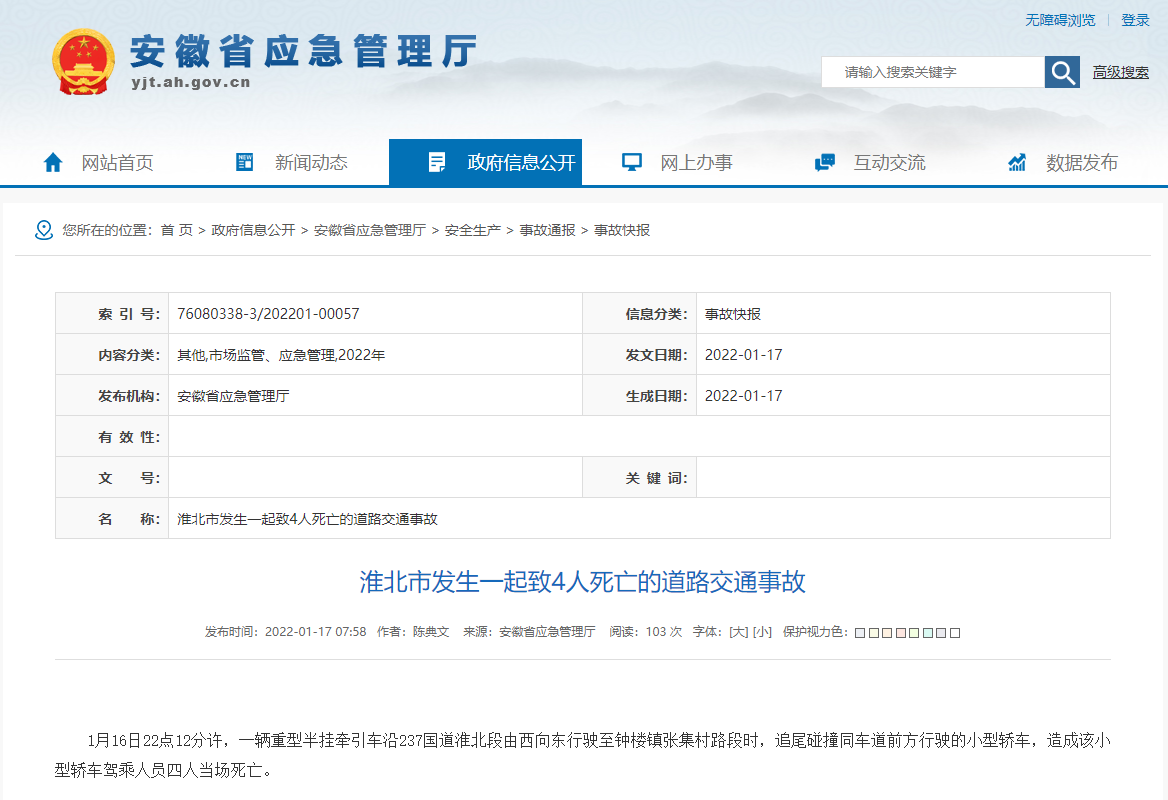Click the national emblem logo in header

click(x=84, y=62)
